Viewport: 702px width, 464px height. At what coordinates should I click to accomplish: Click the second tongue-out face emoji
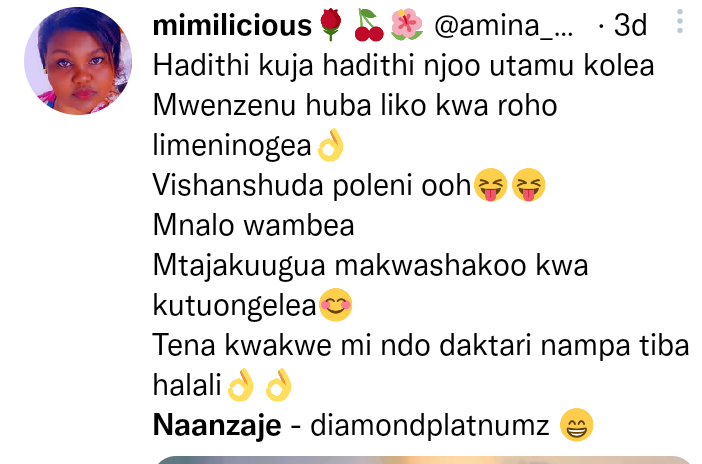pos(528,185)
